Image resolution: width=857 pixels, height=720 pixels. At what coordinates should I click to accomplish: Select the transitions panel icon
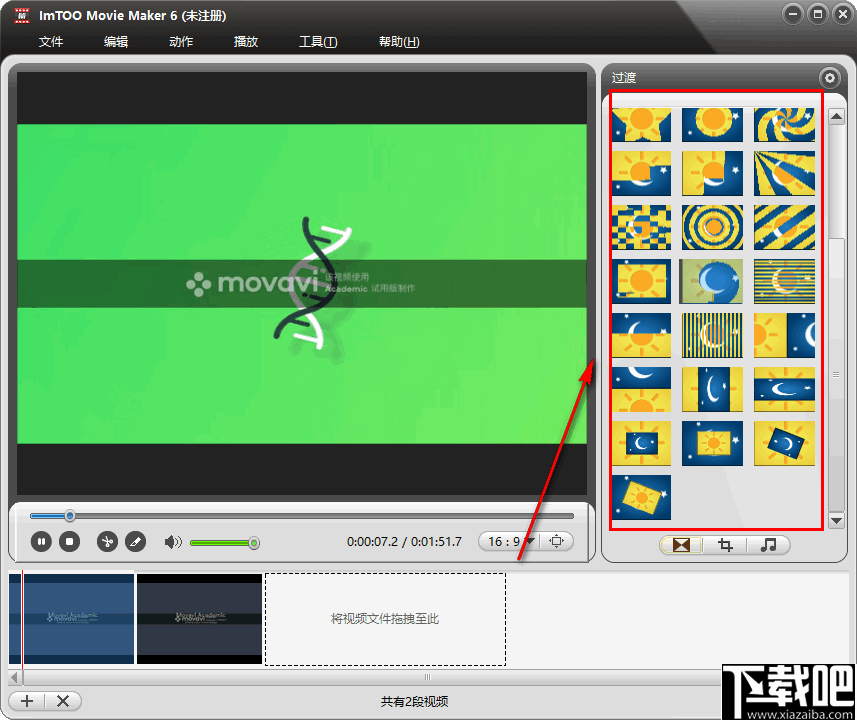point(681,545)
